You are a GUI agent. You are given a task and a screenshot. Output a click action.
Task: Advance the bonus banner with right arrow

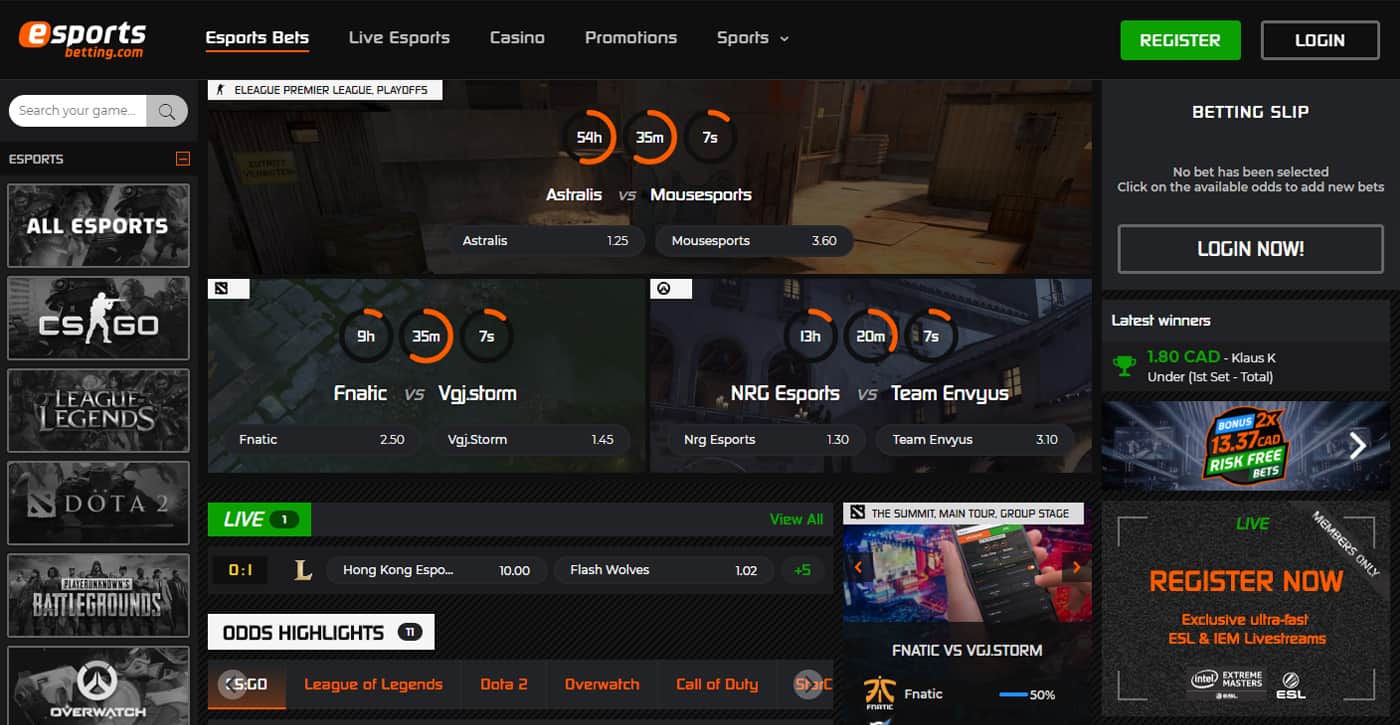point(1357,445)
